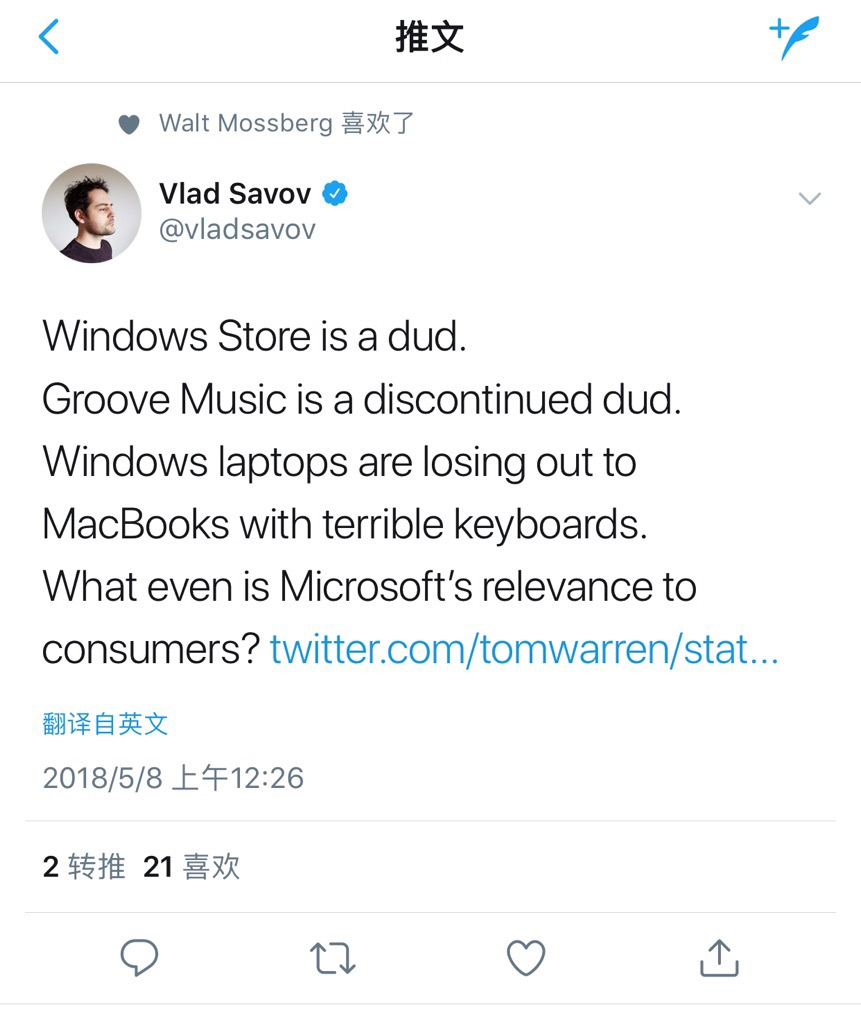The height and width of the screenshot is (1013, 861).
Task: Tap the Vlad Savov display name
Action: [x=235, y=193]
